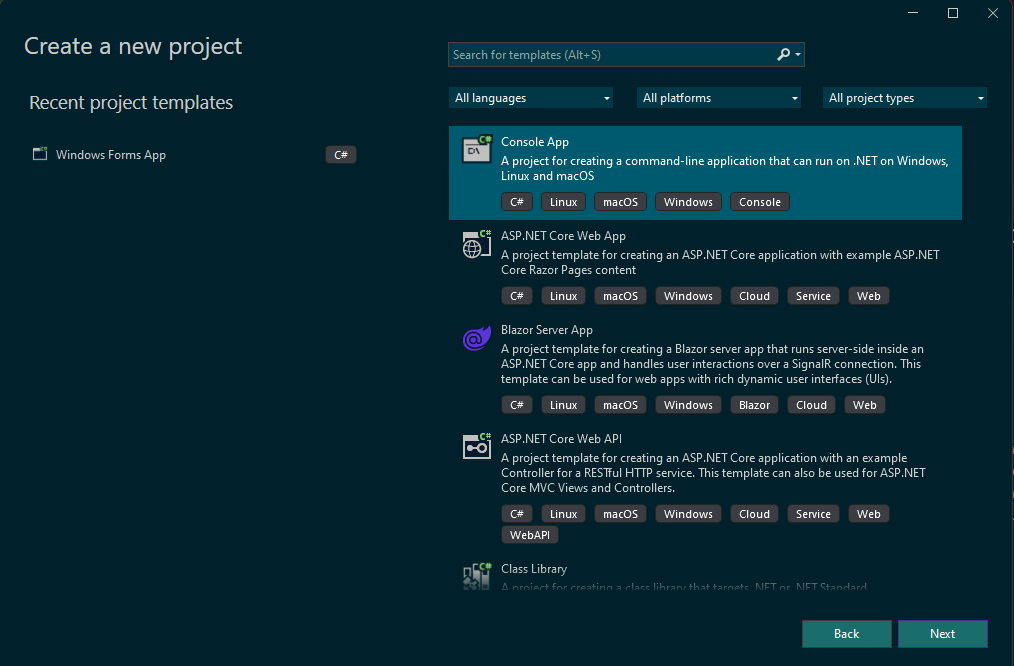Click the ASP.NET Core Web API icon
1014x666 pixels.
[477, 446]
